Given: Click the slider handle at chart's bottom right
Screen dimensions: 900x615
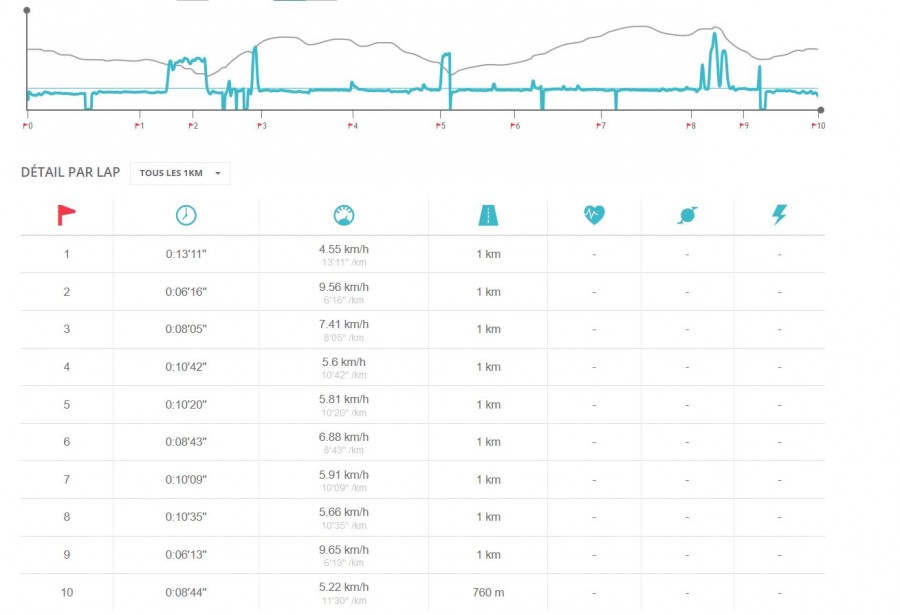Looking at the screenshot, I should [821, 109].
